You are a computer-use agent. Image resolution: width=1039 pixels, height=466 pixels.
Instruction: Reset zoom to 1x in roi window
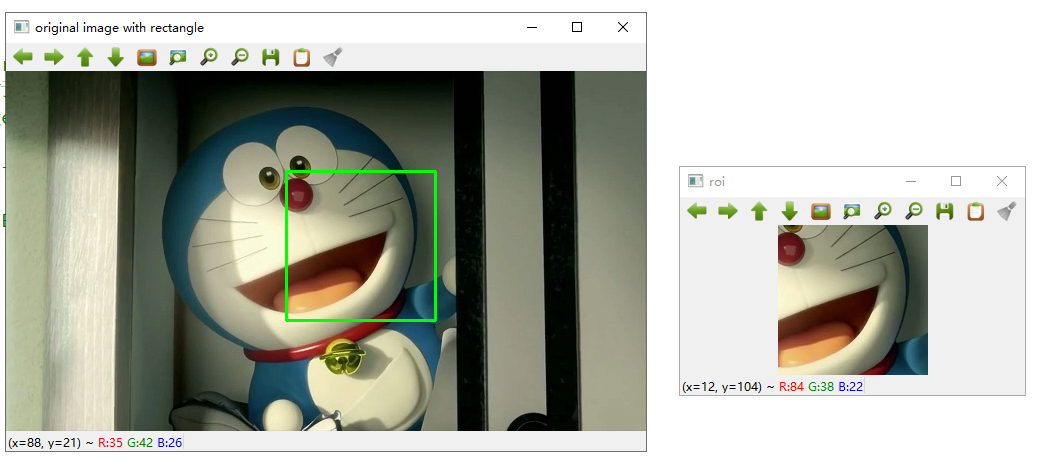820,211
